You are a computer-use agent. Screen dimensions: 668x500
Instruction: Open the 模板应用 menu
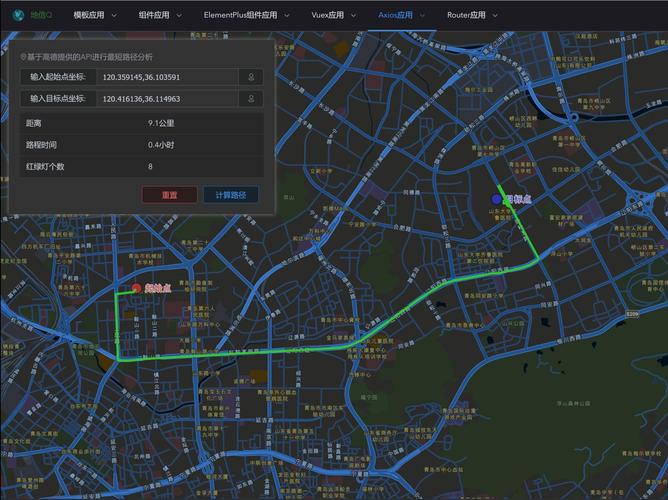tap(89, 15)
